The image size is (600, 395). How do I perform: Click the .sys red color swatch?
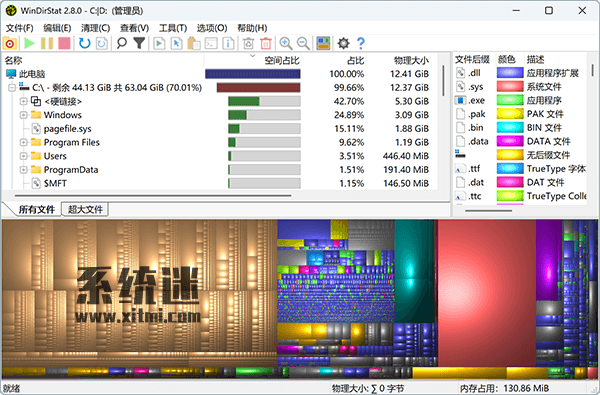coord(510,87)
